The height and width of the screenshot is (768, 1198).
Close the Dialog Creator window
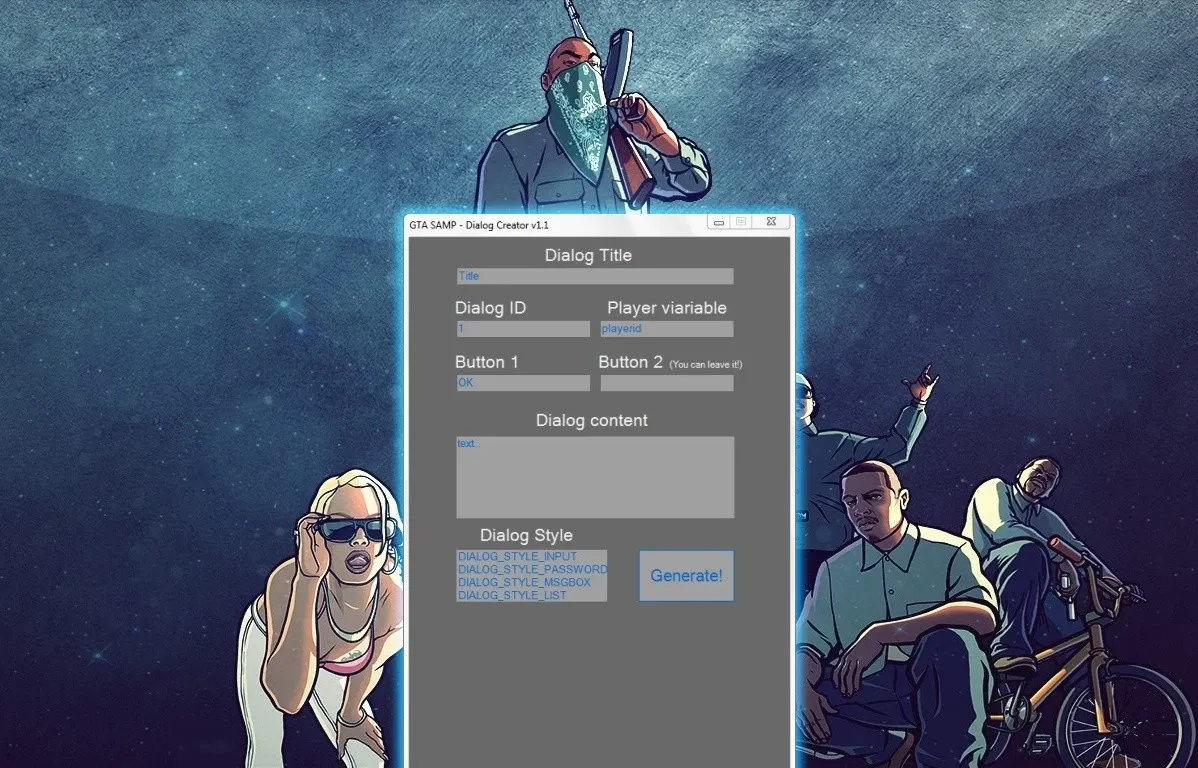[x=772, y=222]
